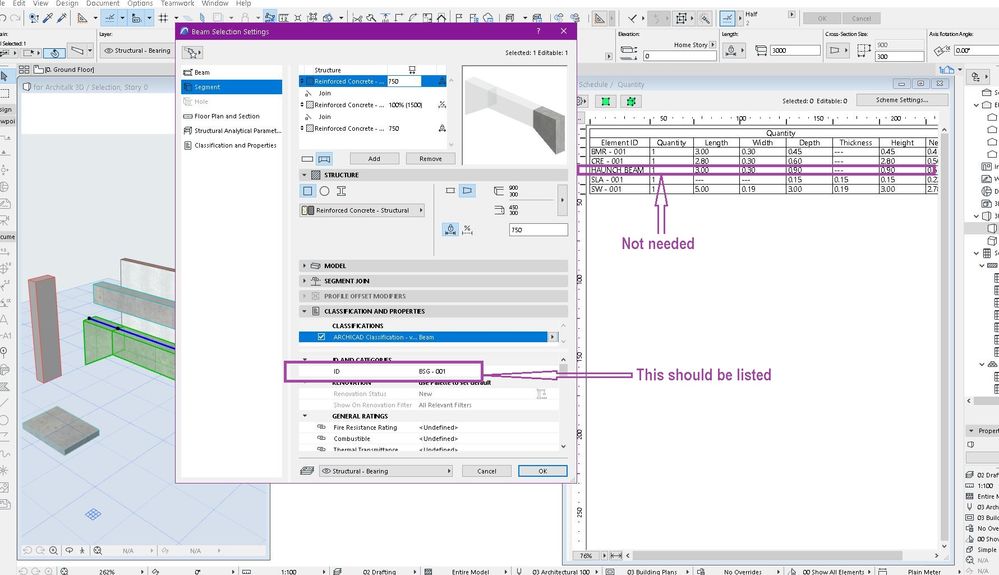Viewport: 999px width, 575px height.
Task: Open the Document menu
Action: 103,3
